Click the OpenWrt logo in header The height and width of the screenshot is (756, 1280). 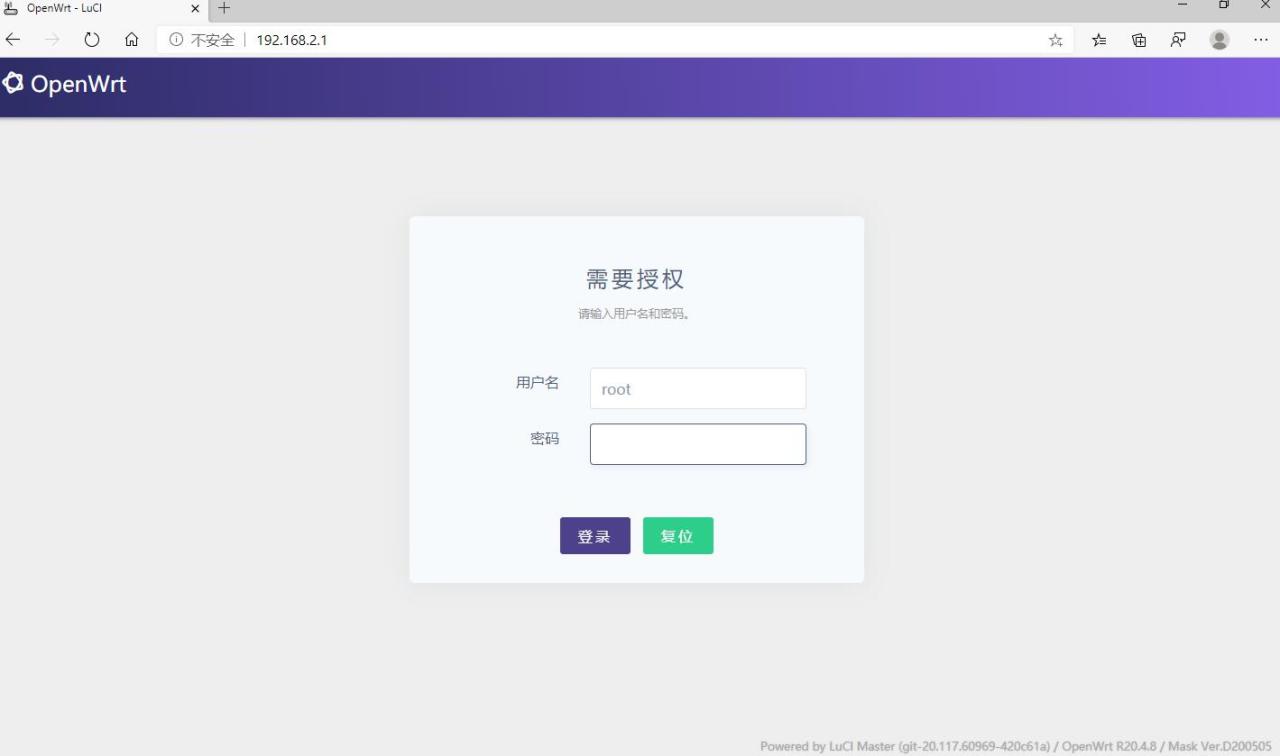(65, 84)
